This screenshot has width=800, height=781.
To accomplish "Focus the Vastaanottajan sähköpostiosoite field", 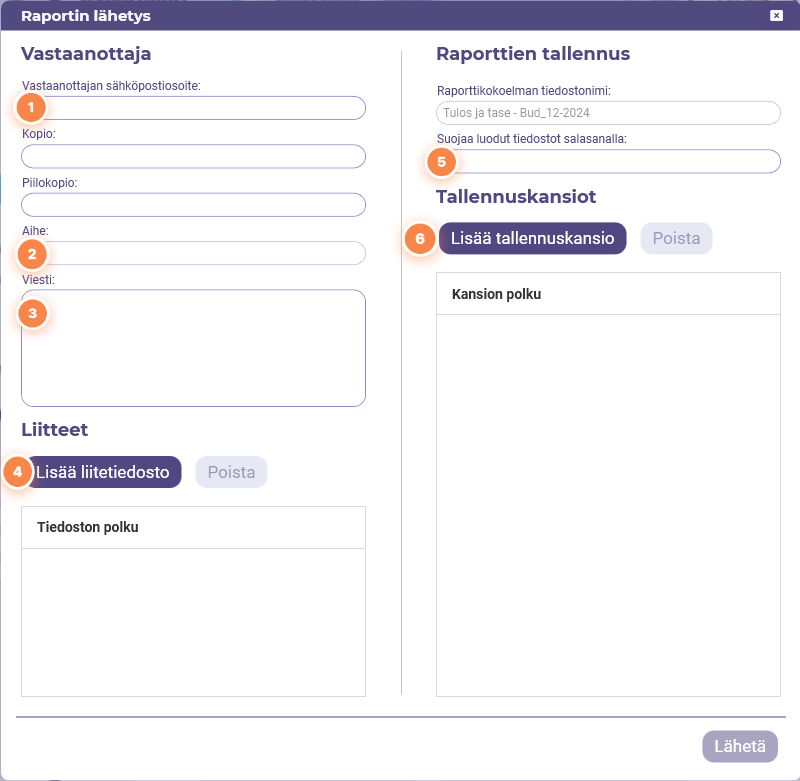I will (193, 108).
